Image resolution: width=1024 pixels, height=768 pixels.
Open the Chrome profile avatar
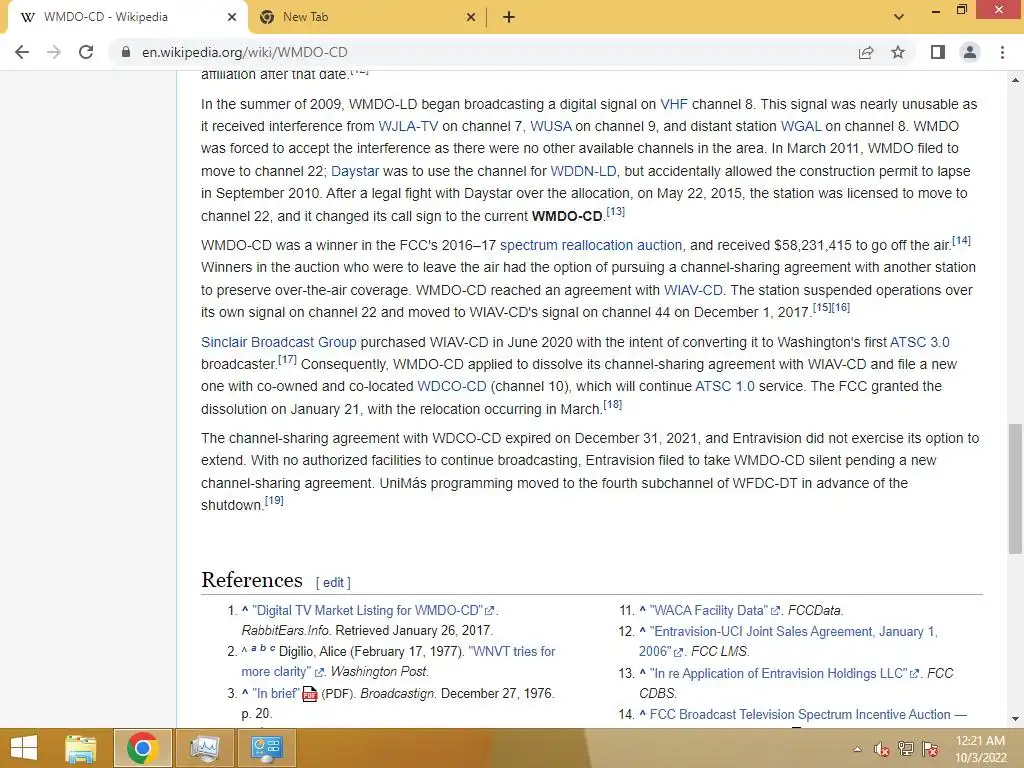pyautogui.click(x=970, y=52)
